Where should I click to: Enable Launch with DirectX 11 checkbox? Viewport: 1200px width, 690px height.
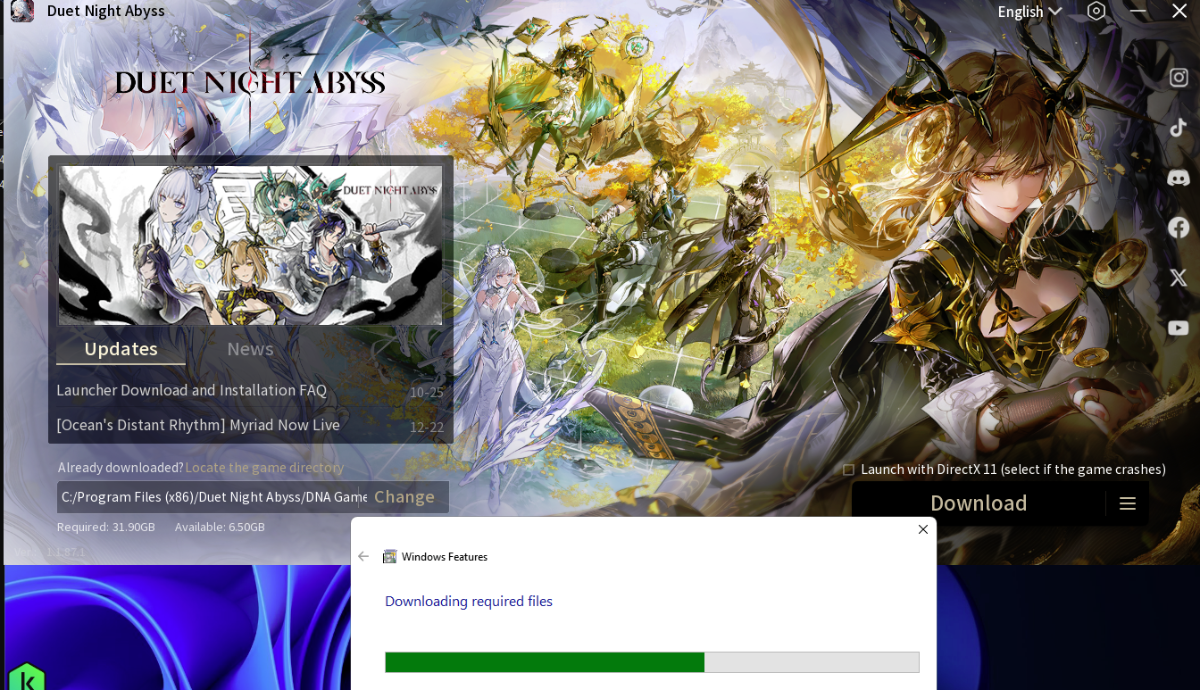849,469
